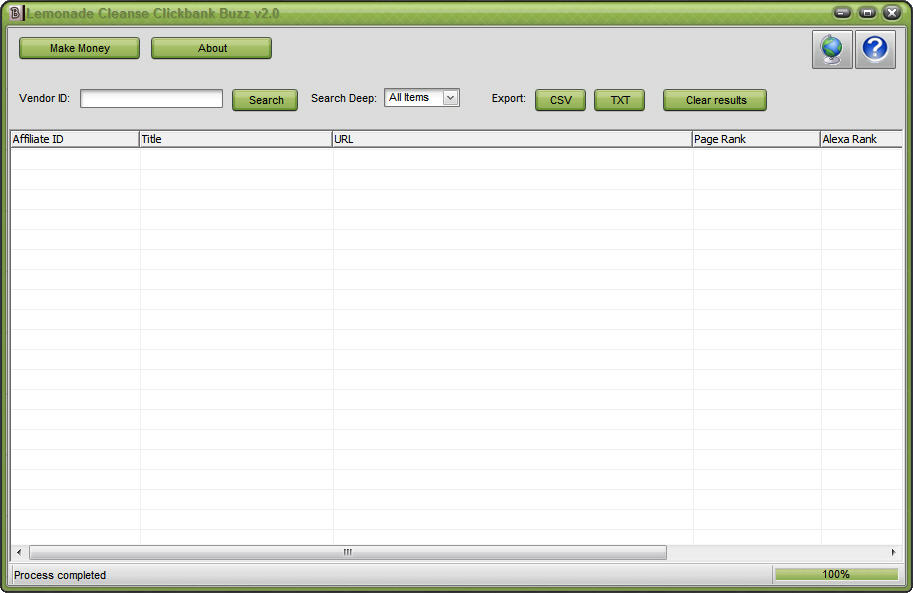Image resolution: width=913 pixels, height=593 pixels.
Task: Click the app icon in the title bar
Action: 16,12
